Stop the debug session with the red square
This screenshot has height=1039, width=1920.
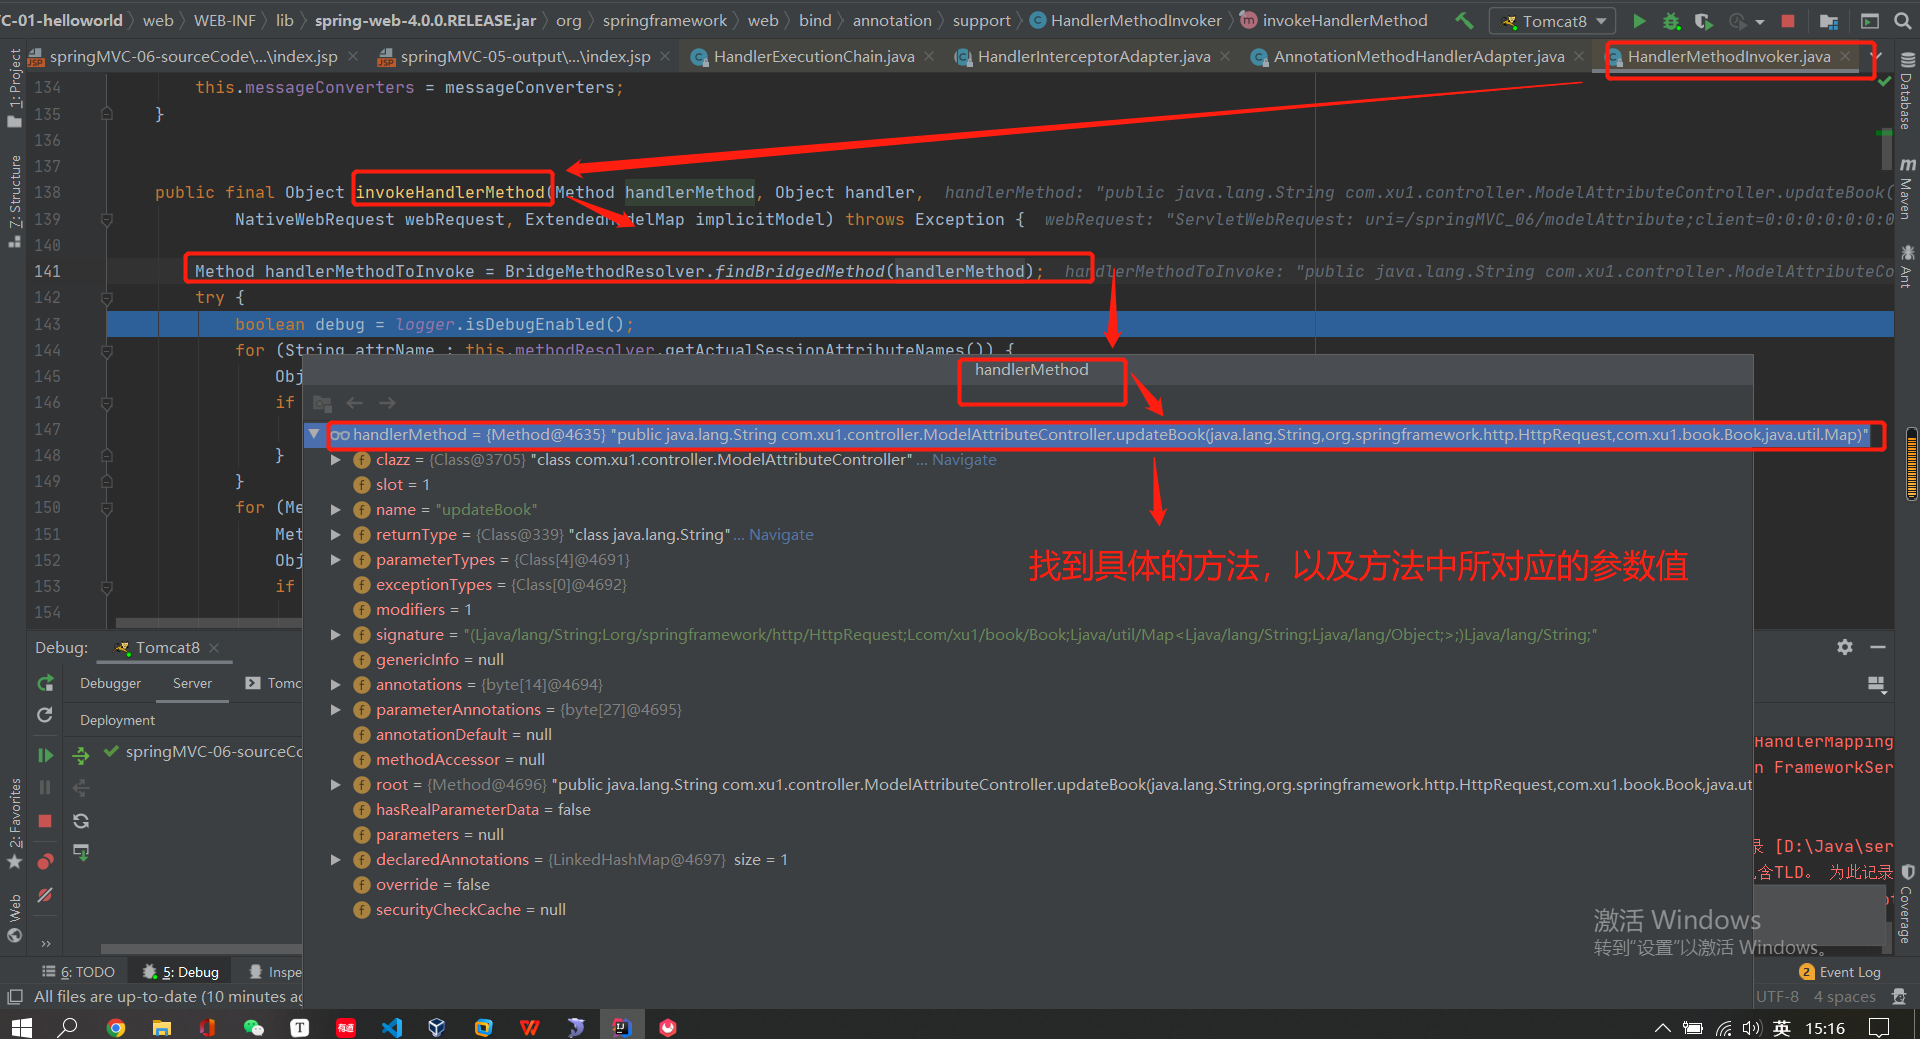pyautogui.click(x=45, y=821)
